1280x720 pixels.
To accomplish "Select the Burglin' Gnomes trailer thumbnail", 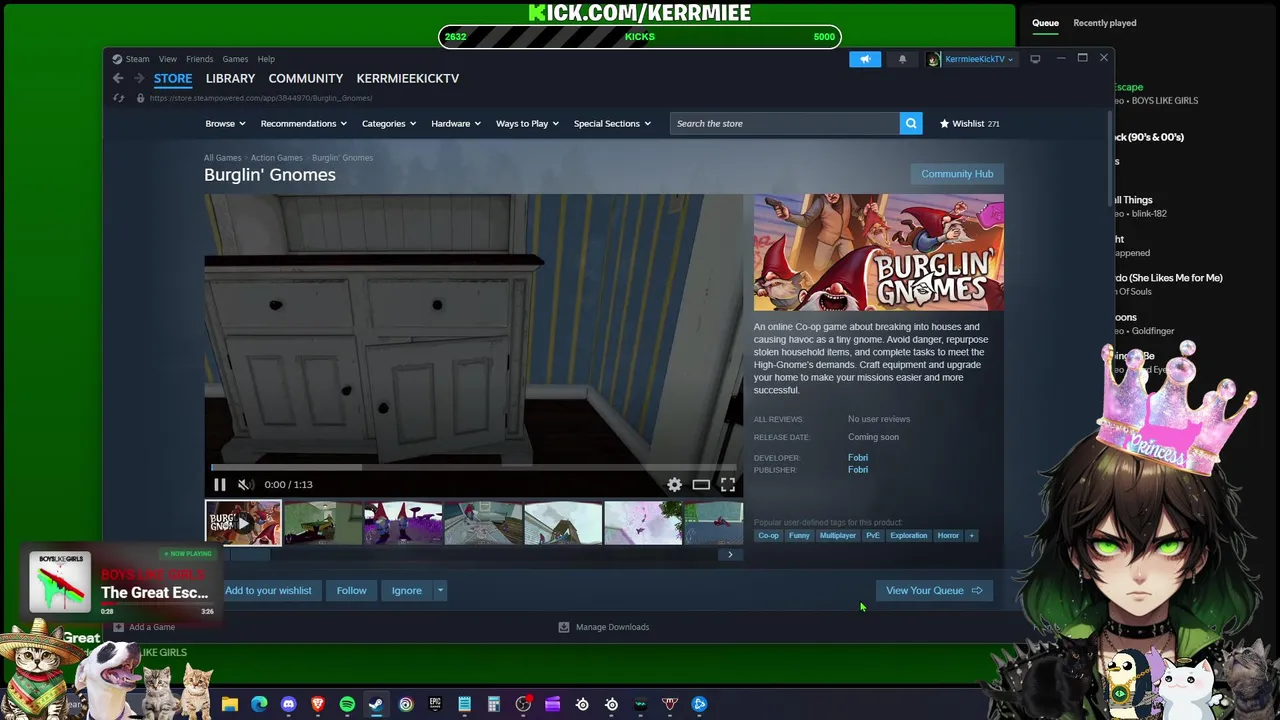I will click(243, 523).
